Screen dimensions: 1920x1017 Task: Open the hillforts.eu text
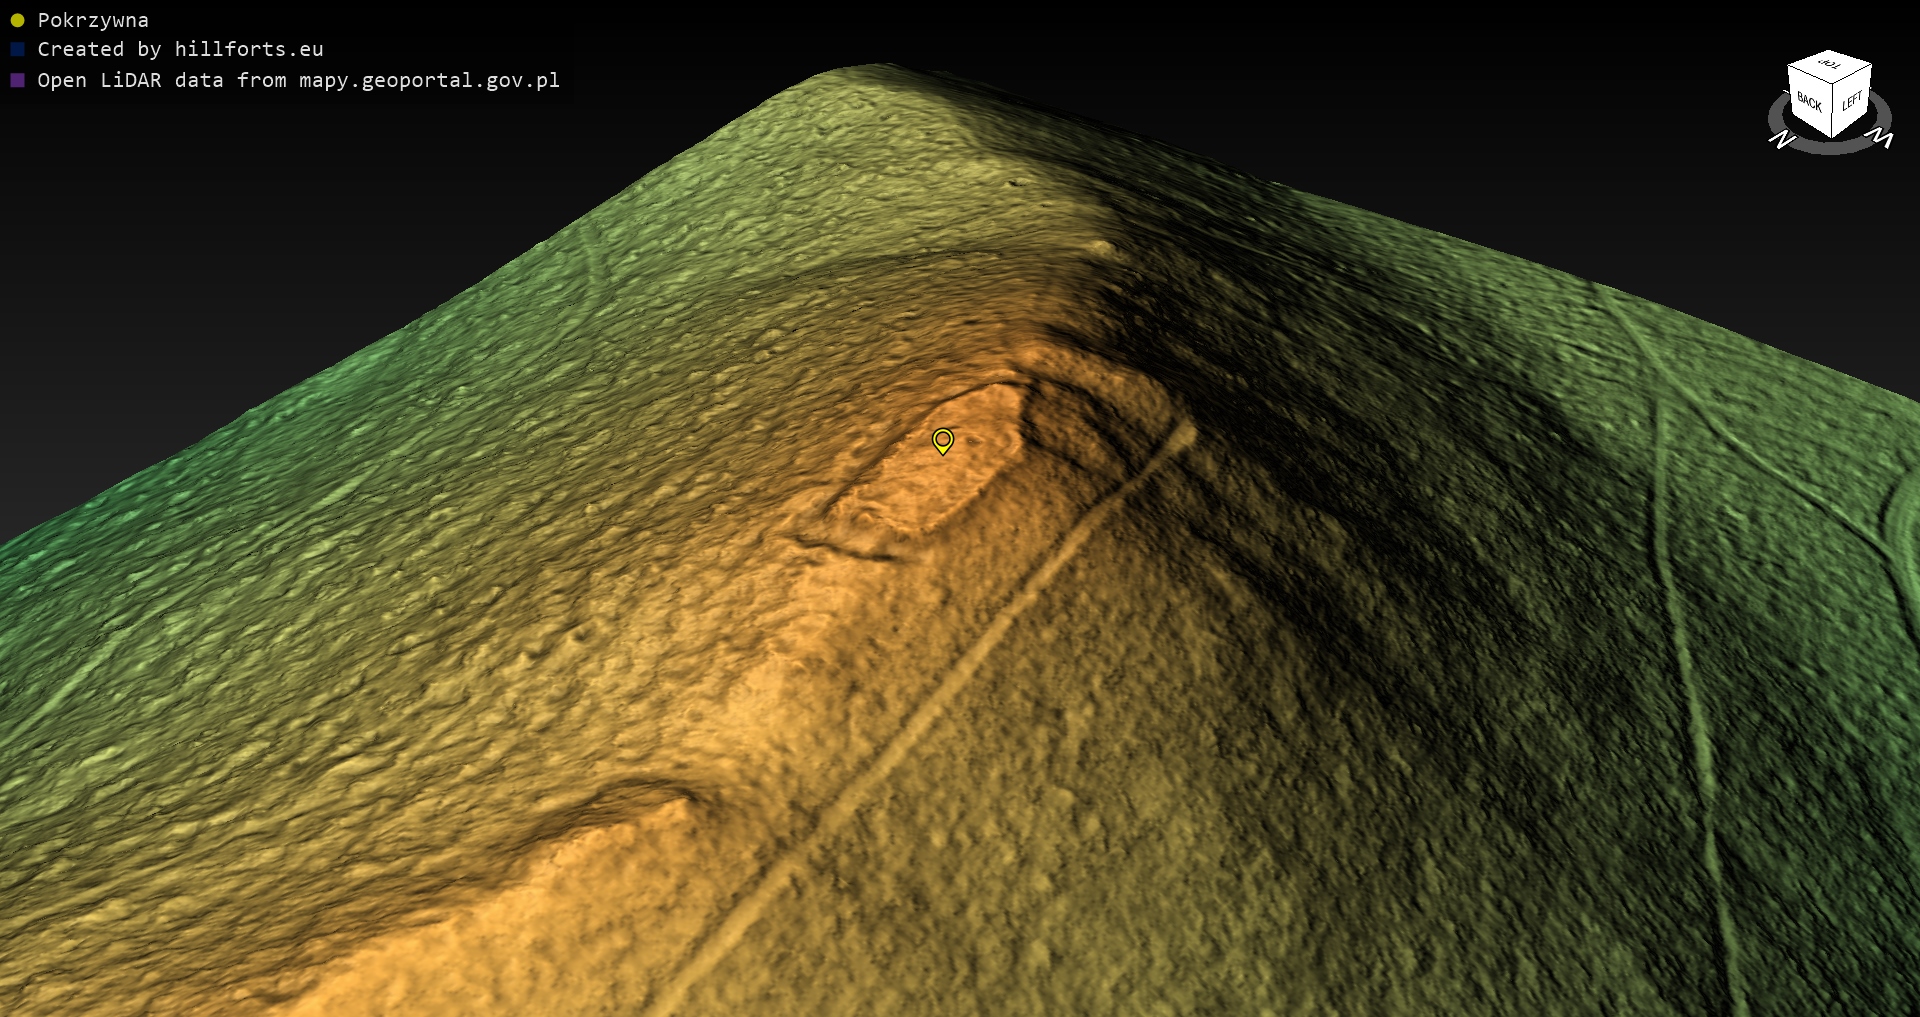point(249,49)
